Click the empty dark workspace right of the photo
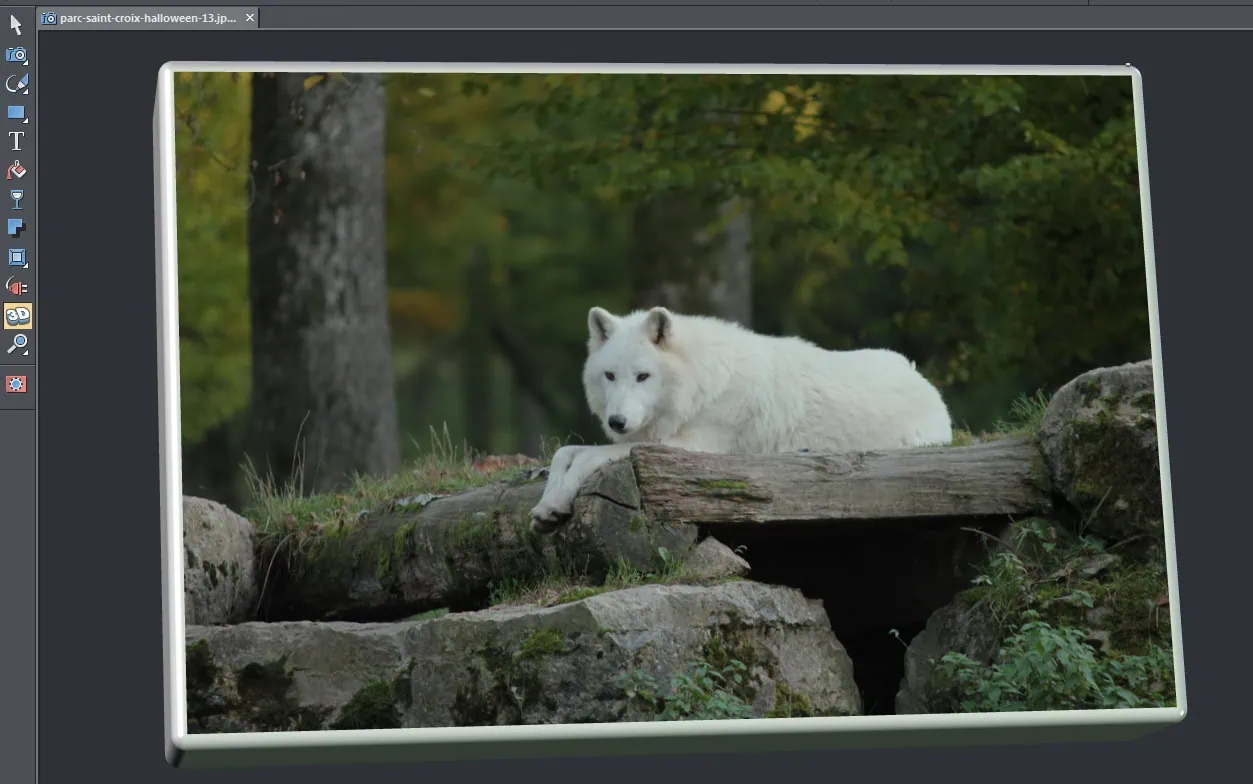 tap(1215, 400)
